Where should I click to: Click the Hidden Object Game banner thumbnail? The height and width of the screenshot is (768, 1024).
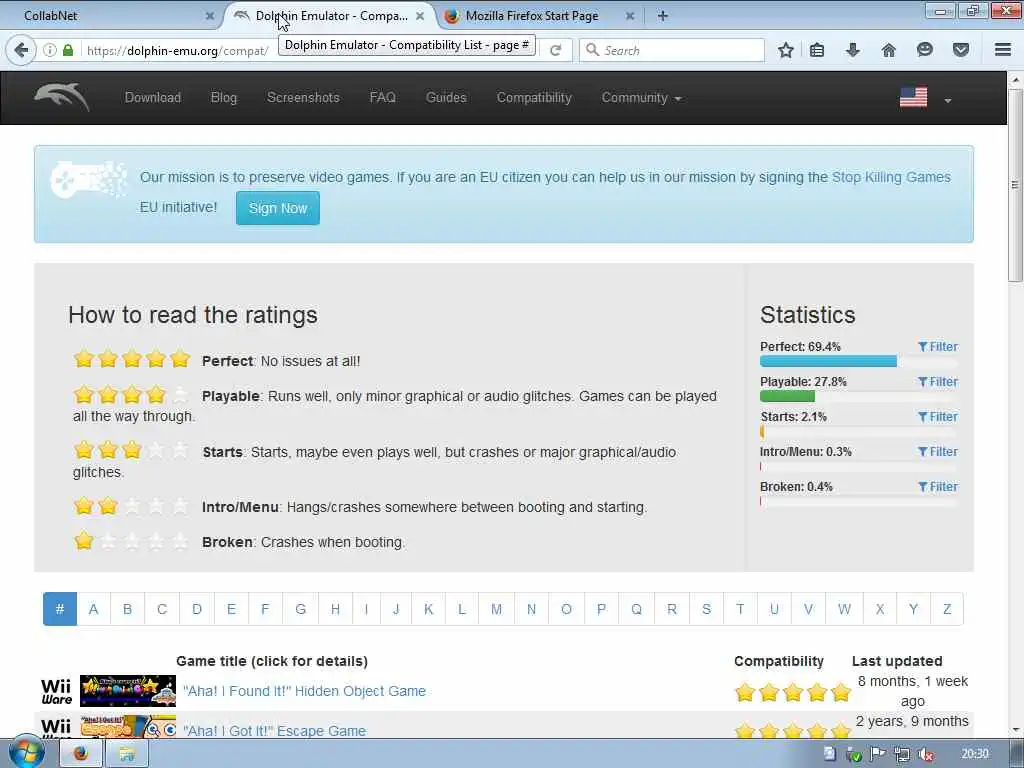(x=128, y=691)
